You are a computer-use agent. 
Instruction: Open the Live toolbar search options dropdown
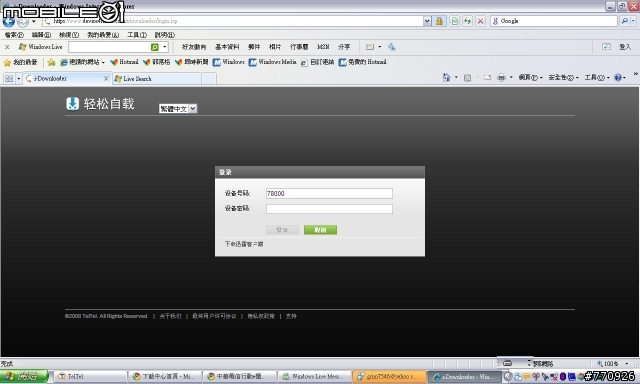[164, 47]
